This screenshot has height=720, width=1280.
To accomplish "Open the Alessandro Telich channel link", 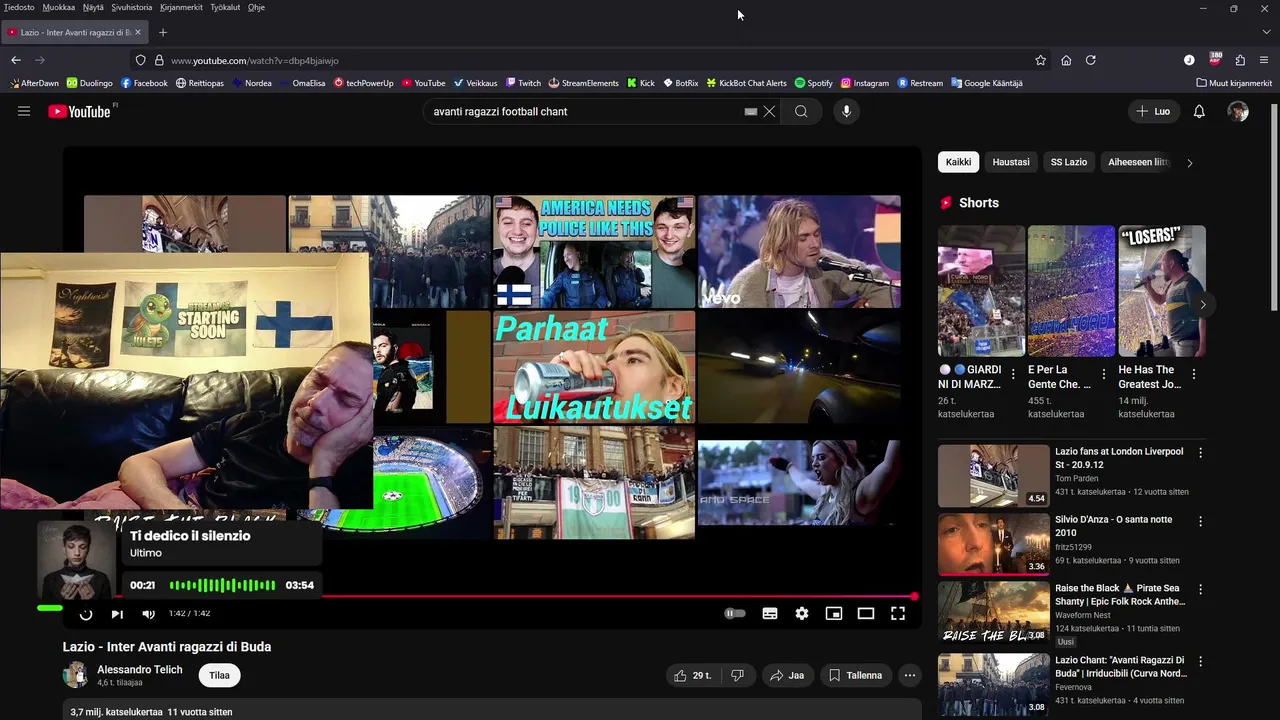I will pos(139,670).
